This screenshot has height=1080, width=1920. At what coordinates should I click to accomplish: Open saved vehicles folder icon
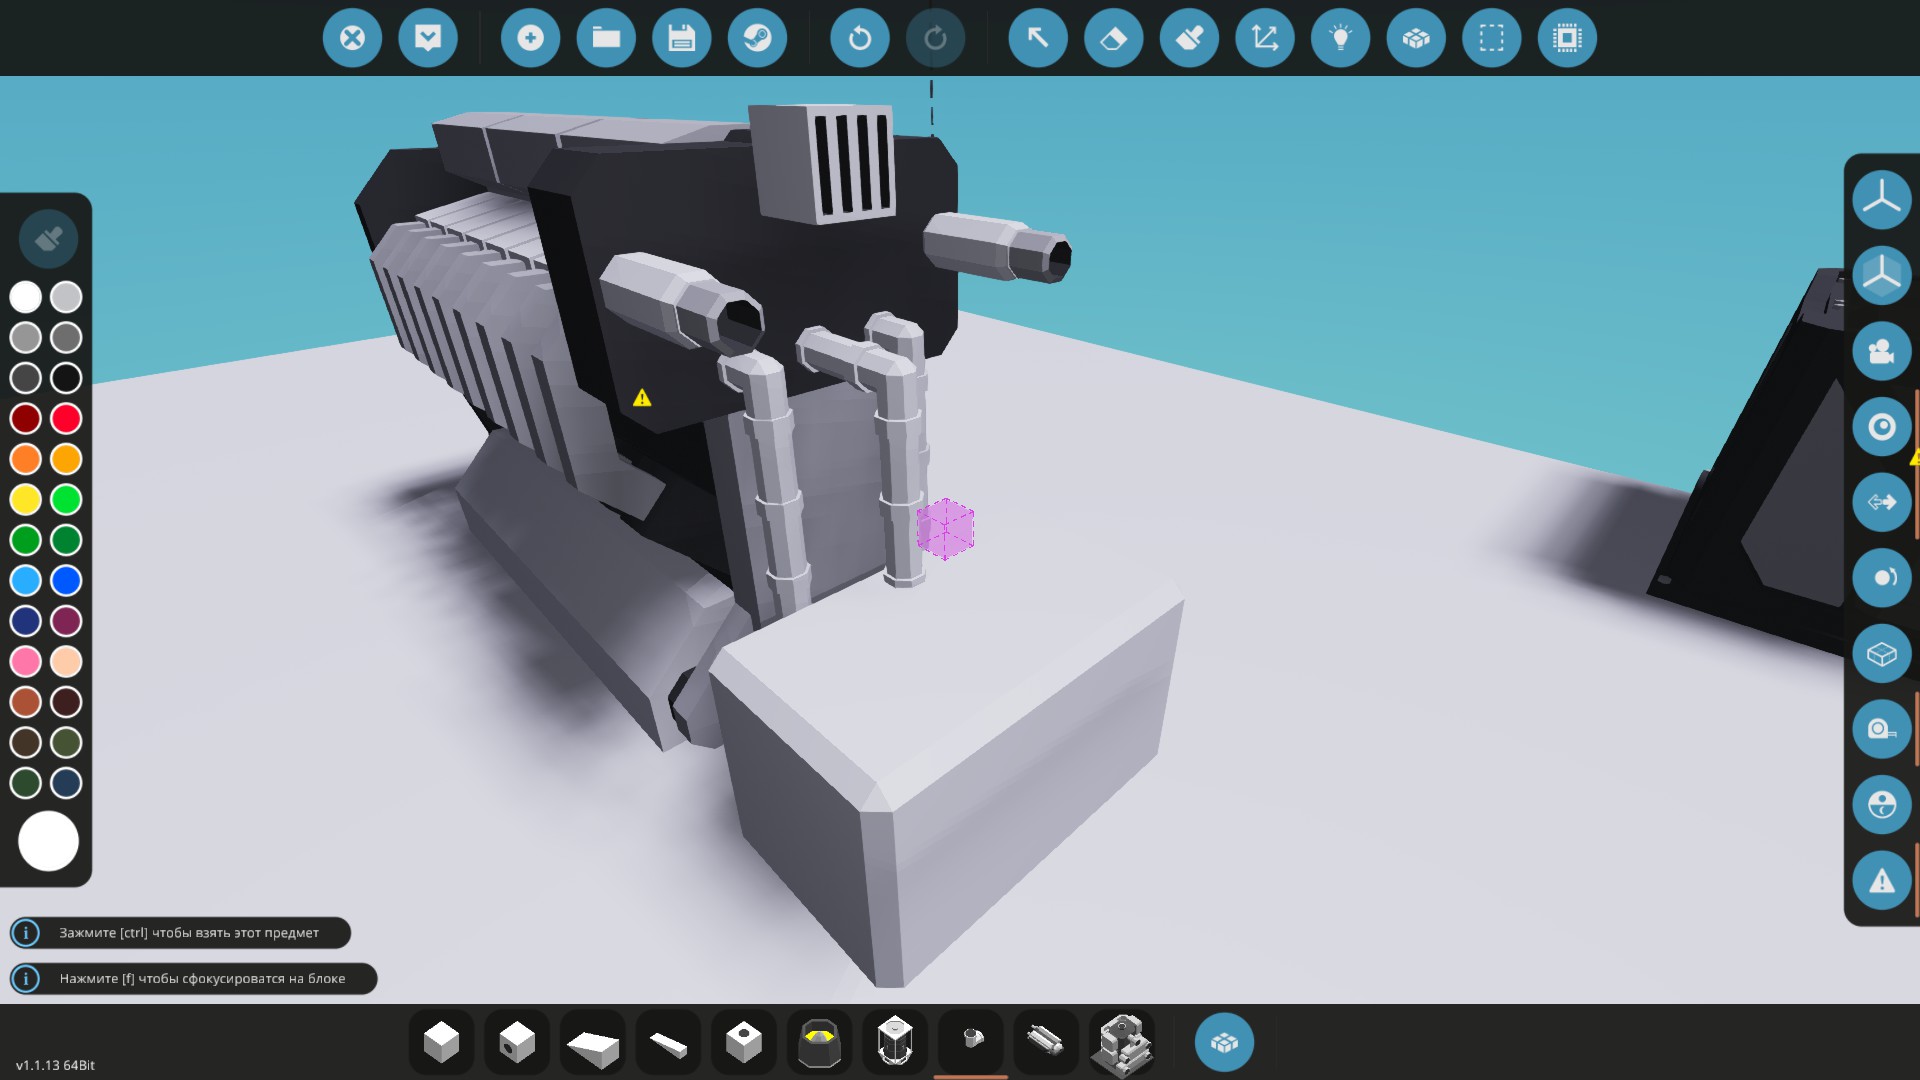tap(606, 38)
